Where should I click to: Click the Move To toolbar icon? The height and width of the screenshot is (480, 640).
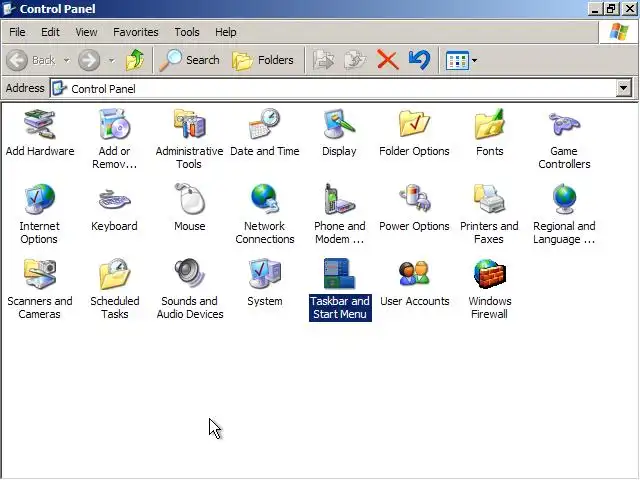tap(324, 60)
